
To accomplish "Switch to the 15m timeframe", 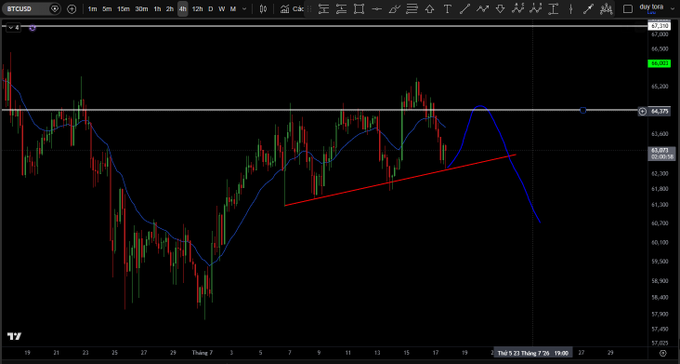I will point(124,9).
